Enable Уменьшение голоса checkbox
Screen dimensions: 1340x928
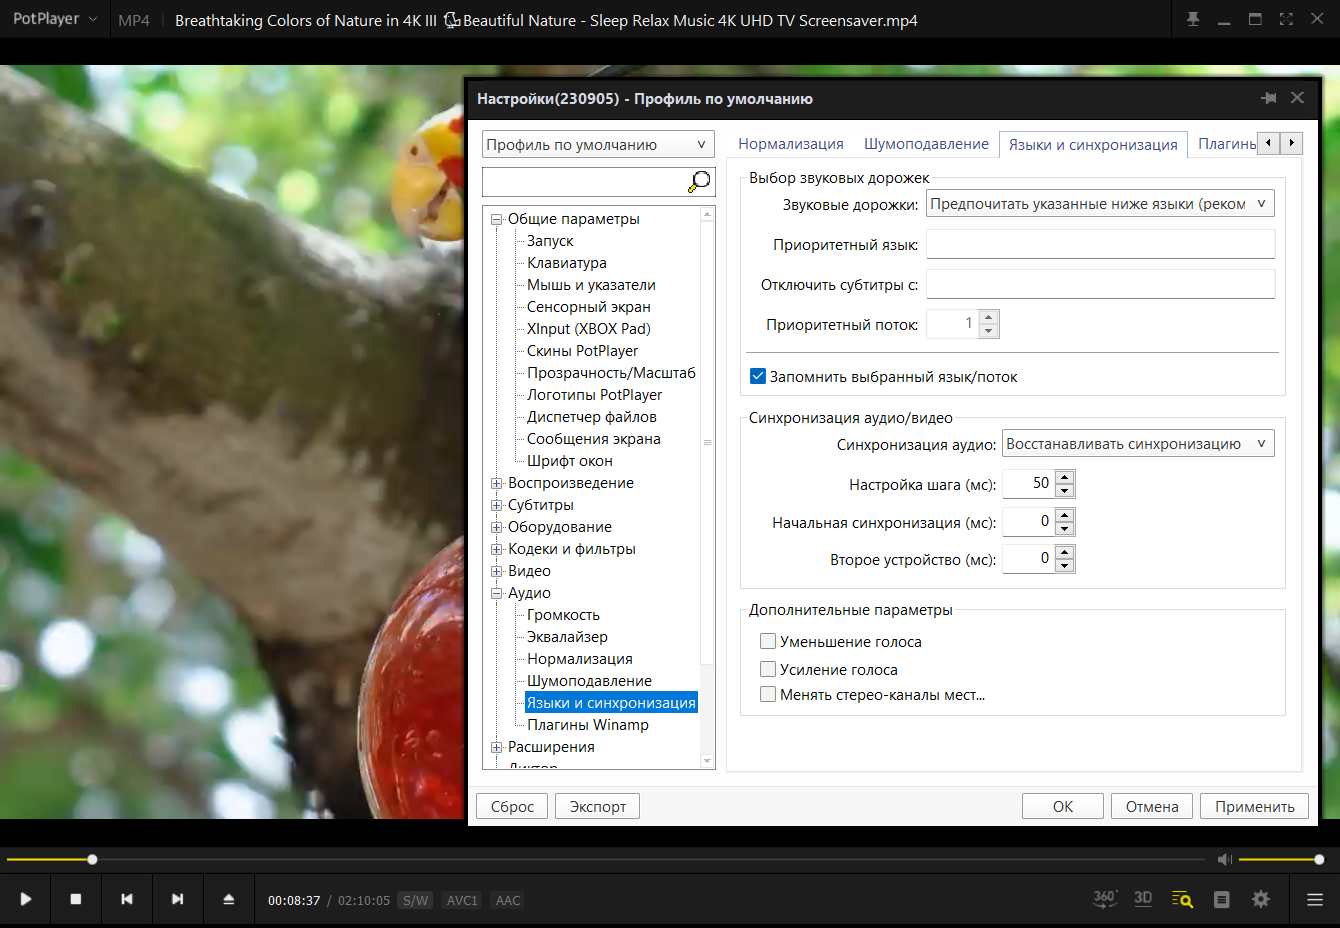point(768,641)
